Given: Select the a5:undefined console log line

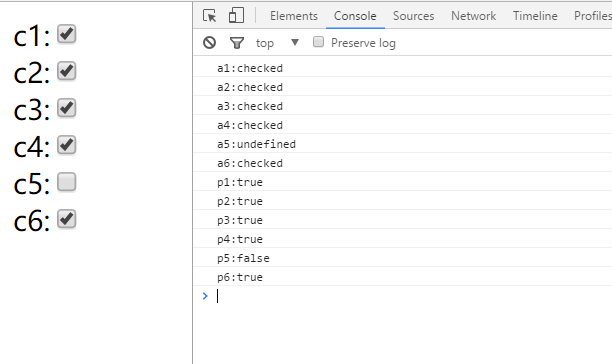Looking at the screenshot, I should coord(402,144).
